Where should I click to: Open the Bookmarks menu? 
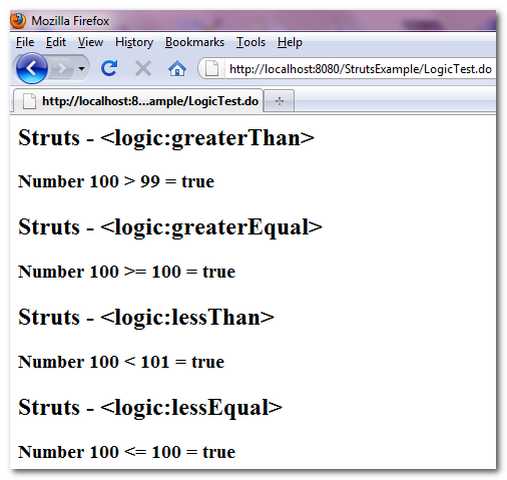[x=195, y=42]
